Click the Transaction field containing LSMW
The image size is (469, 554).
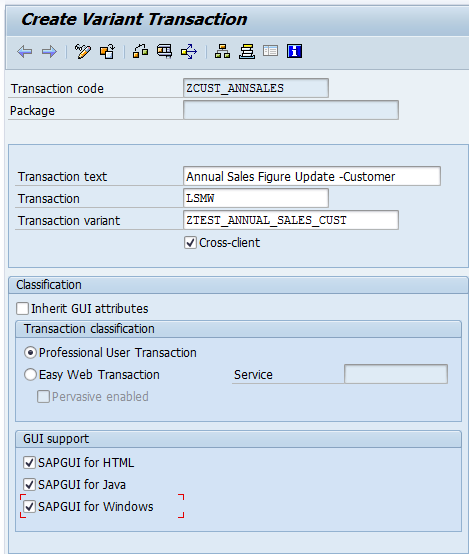point(256,198)
